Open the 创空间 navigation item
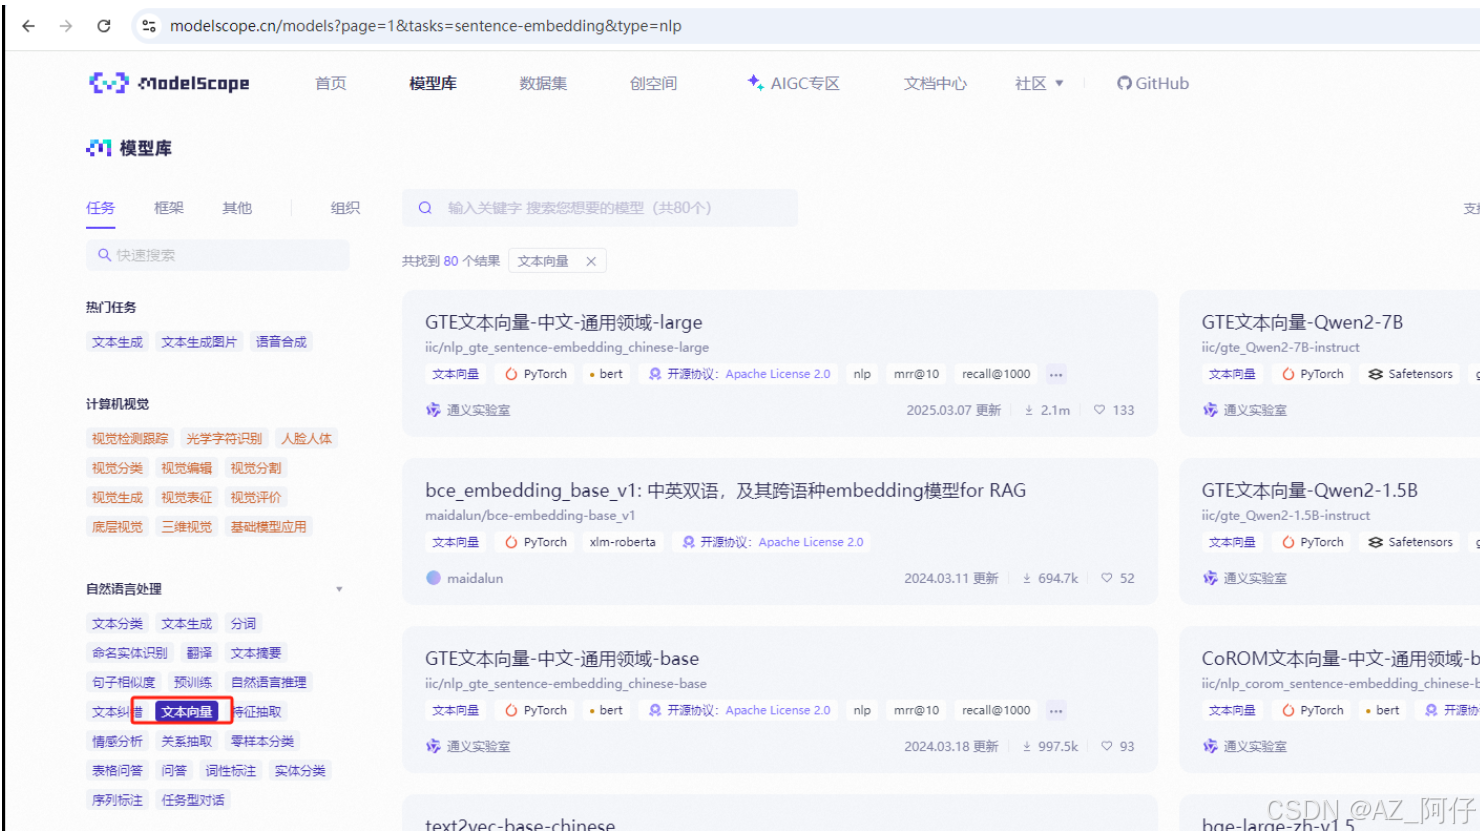 click(x=653, y=84)
